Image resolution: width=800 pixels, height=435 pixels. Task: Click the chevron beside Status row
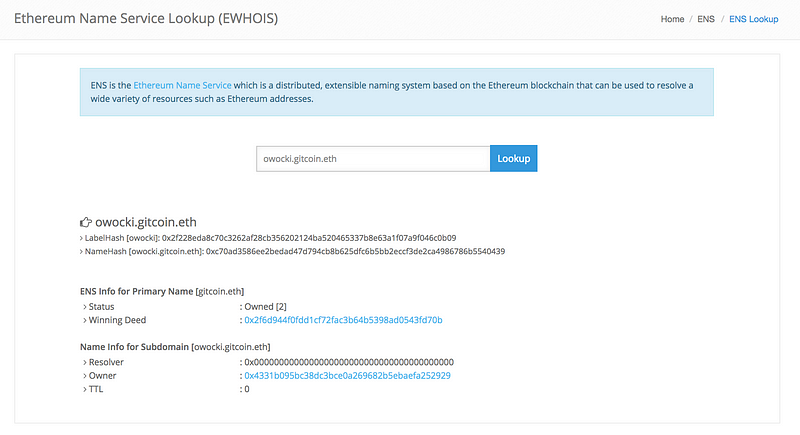coord(85,307)
